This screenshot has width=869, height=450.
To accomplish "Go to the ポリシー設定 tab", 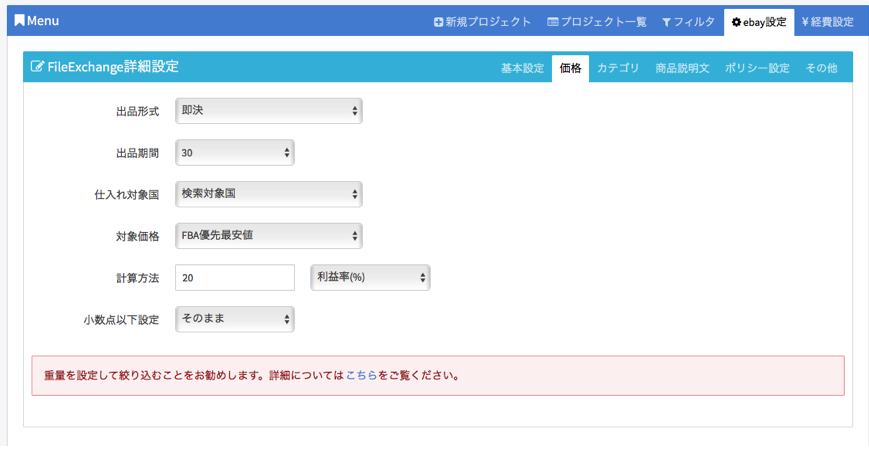I will (757, 68).
